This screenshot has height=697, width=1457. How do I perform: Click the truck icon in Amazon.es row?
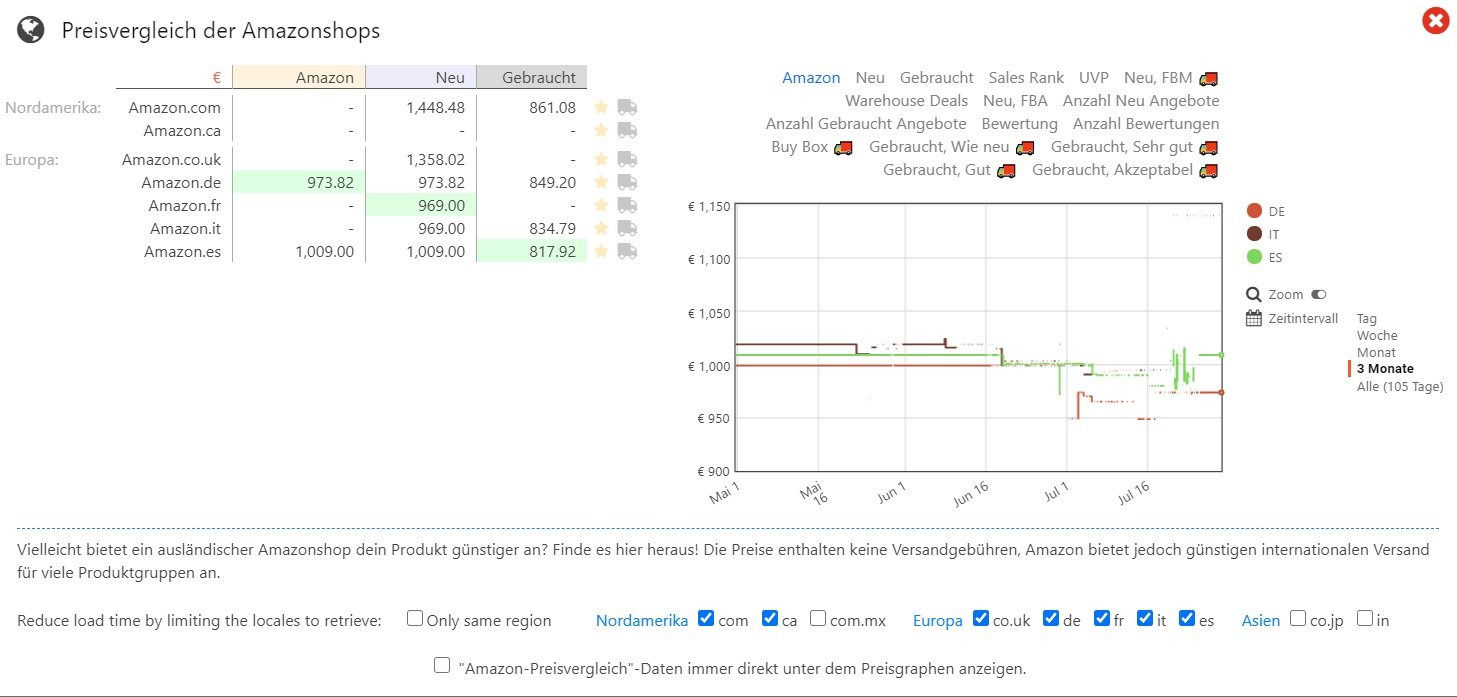click(x=627, y=251)
